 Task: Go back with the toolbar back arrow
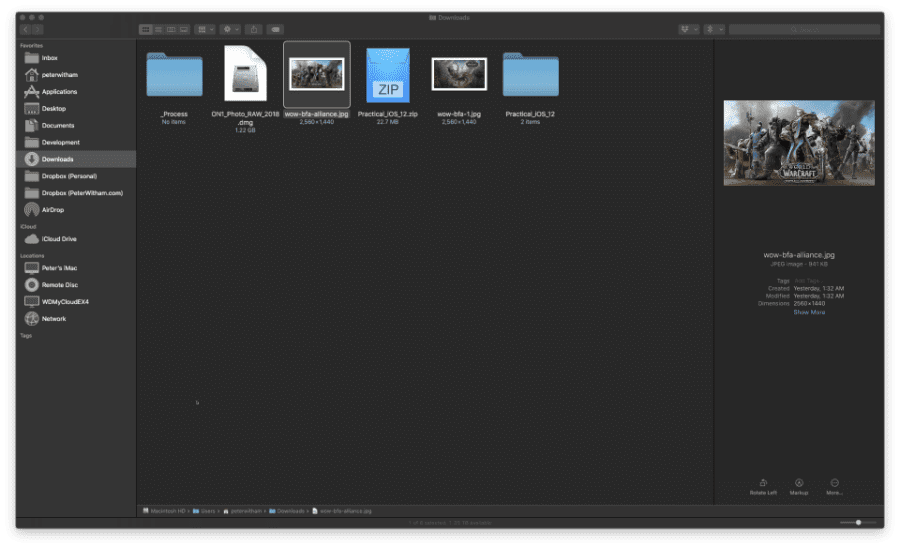26,29
